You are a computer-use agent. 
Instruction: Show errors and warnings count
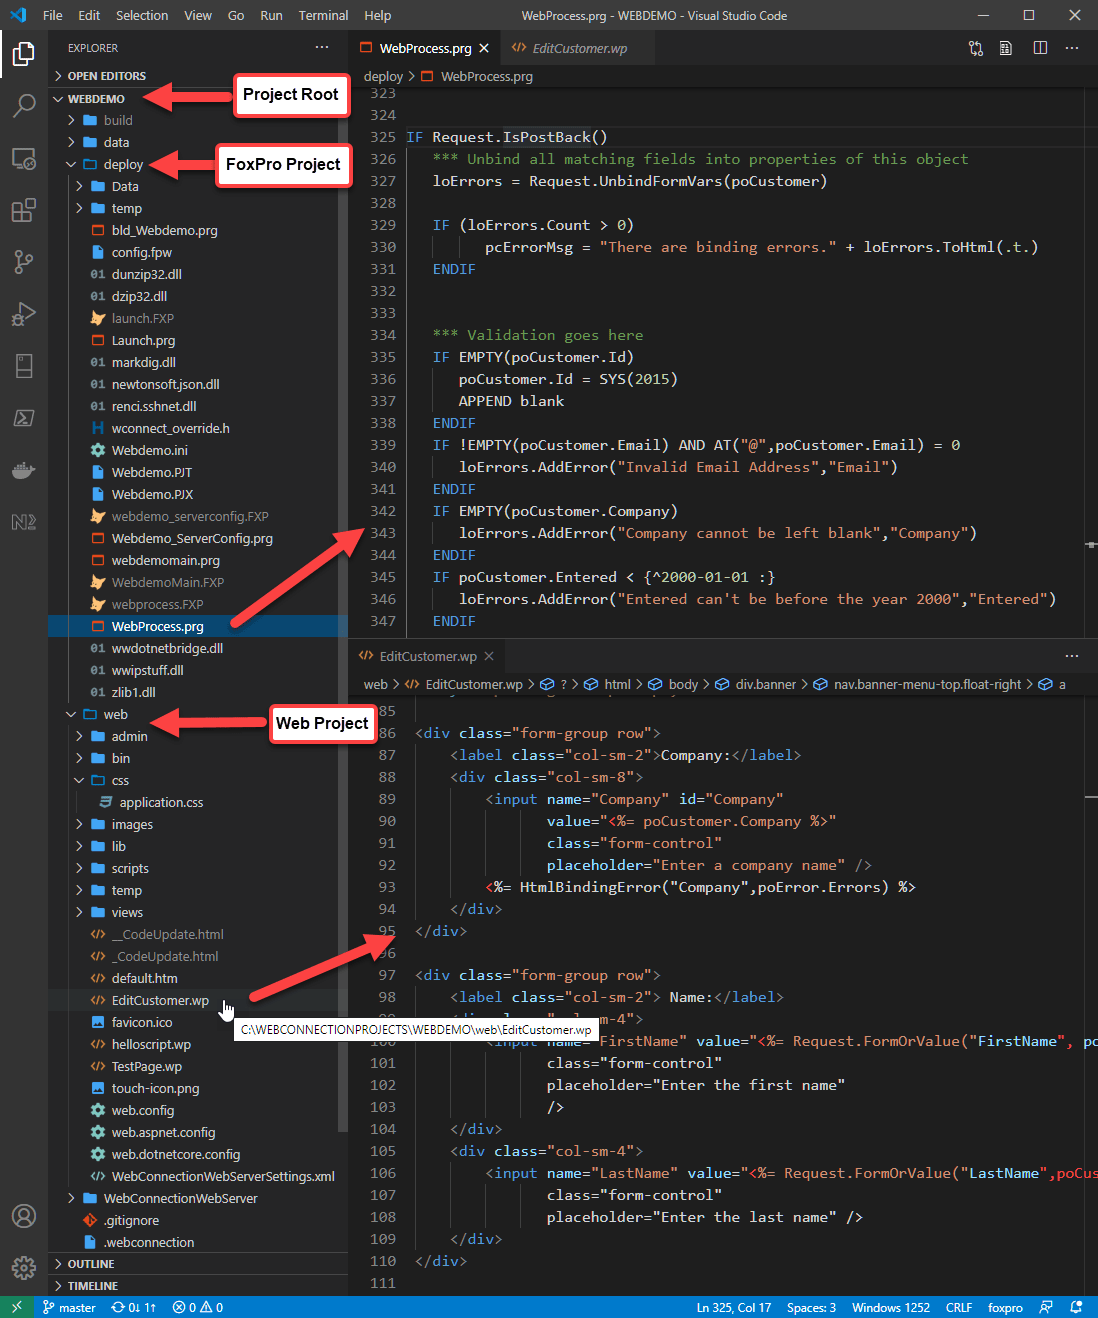pos(197,1307)
